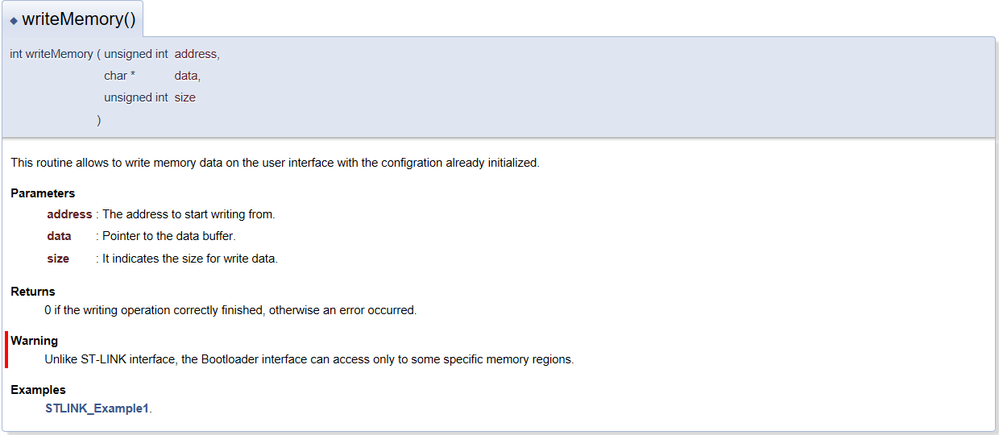Click the "address," argument in the signature

[196, 54]
